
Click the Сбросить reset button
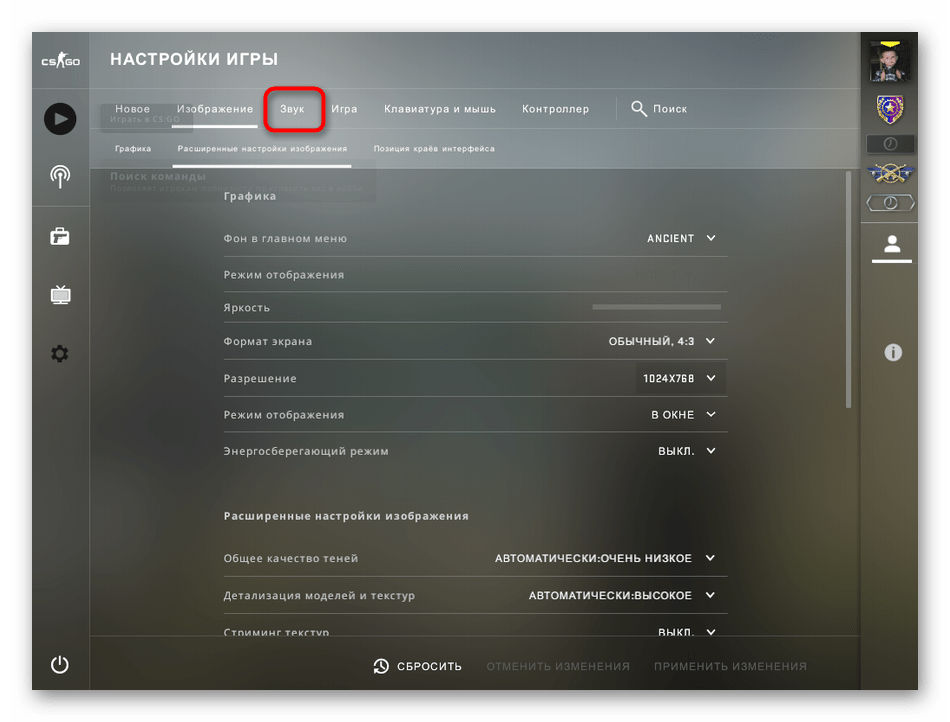coord(418,666)
